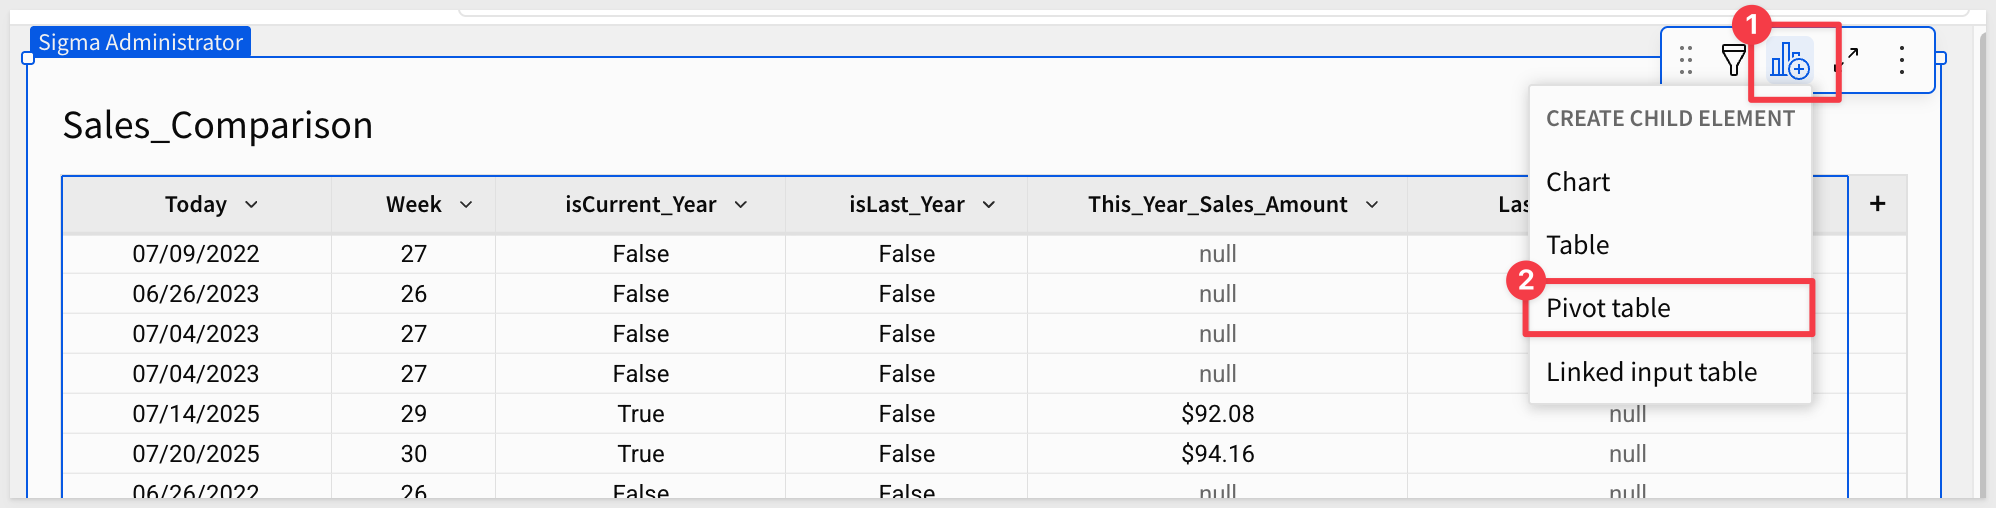Screen dimensions: 1996x508
Task: Select Pivot table menu option
Action: click(x=1608, y=308)
